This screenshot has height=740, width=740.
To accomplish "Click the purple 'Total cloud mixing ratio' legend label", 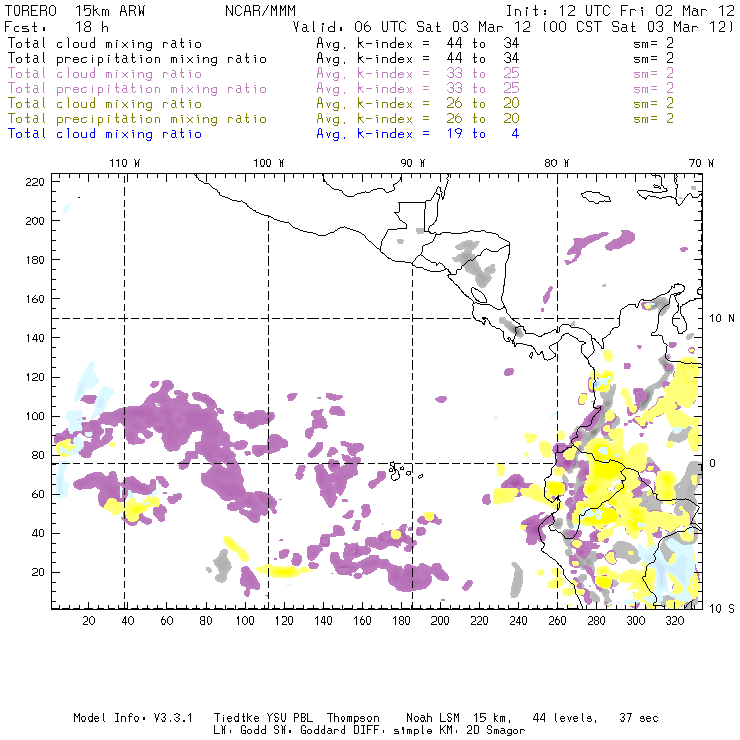I will 105,74.
